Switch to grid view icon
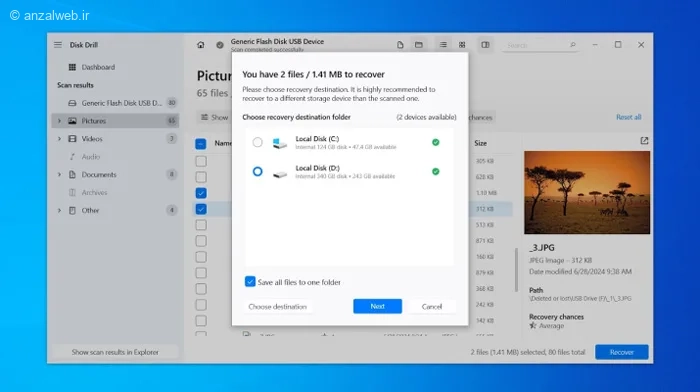 pos(462,45)
